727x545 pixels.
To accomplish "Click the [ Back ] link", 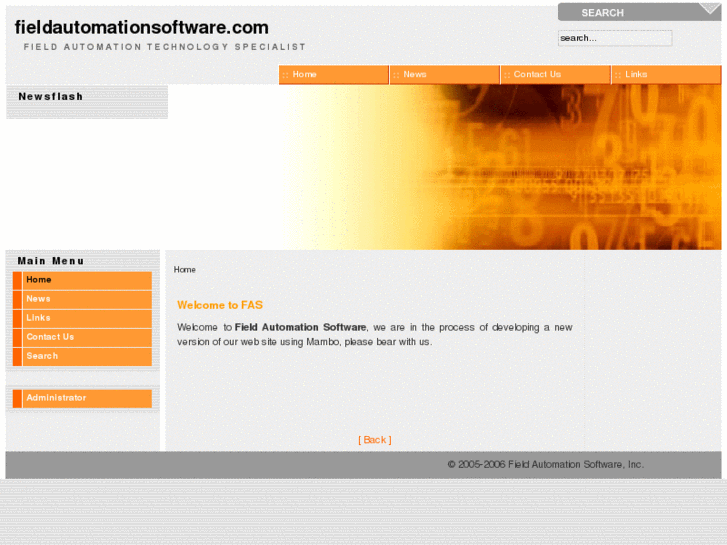I will point(375,440).
